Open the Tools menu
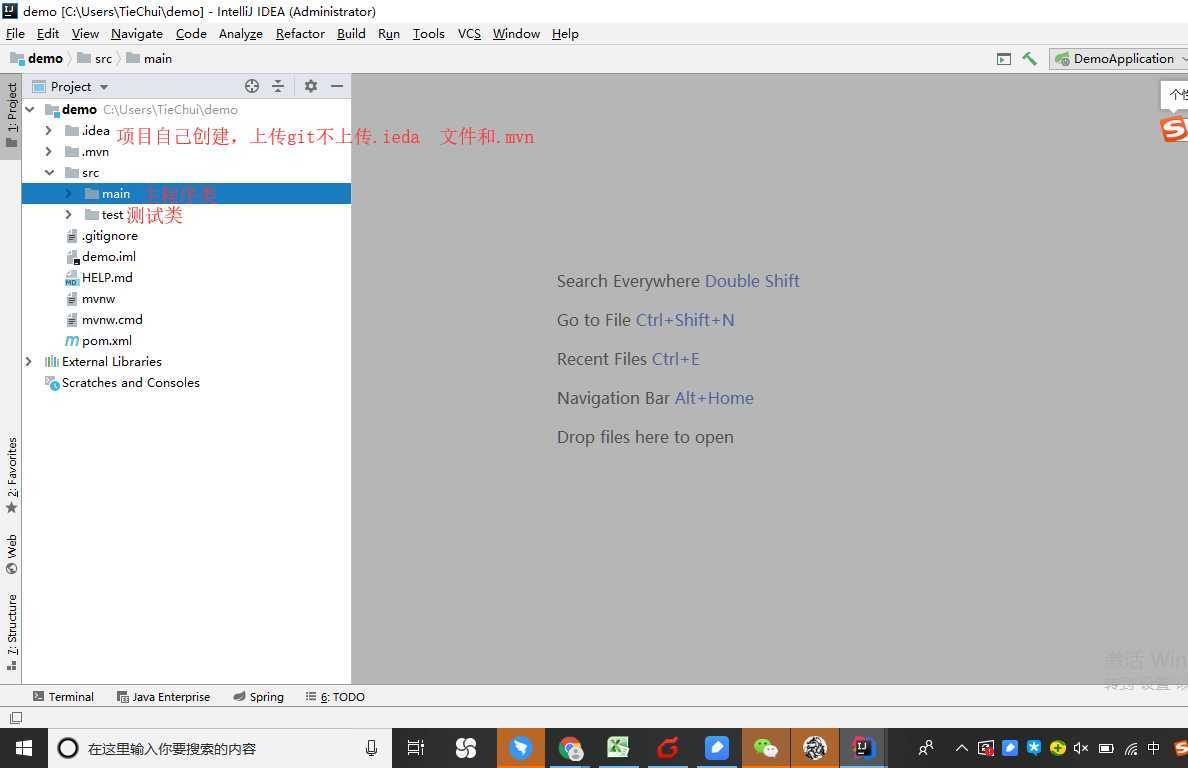 click(428, 33)
